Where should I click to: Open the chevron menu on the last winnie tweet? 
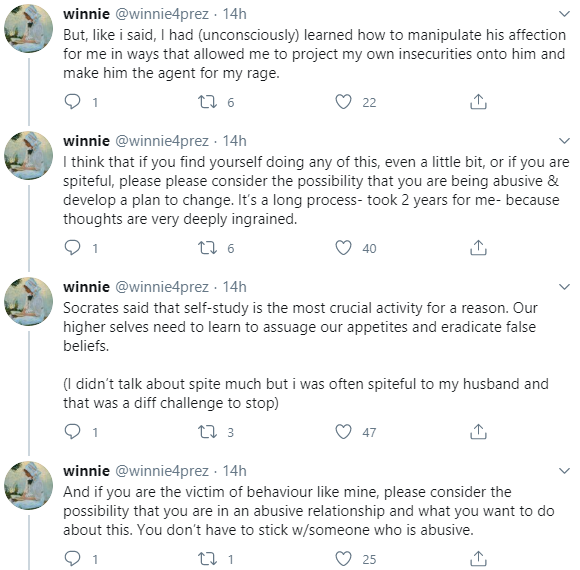click(564, 471)
